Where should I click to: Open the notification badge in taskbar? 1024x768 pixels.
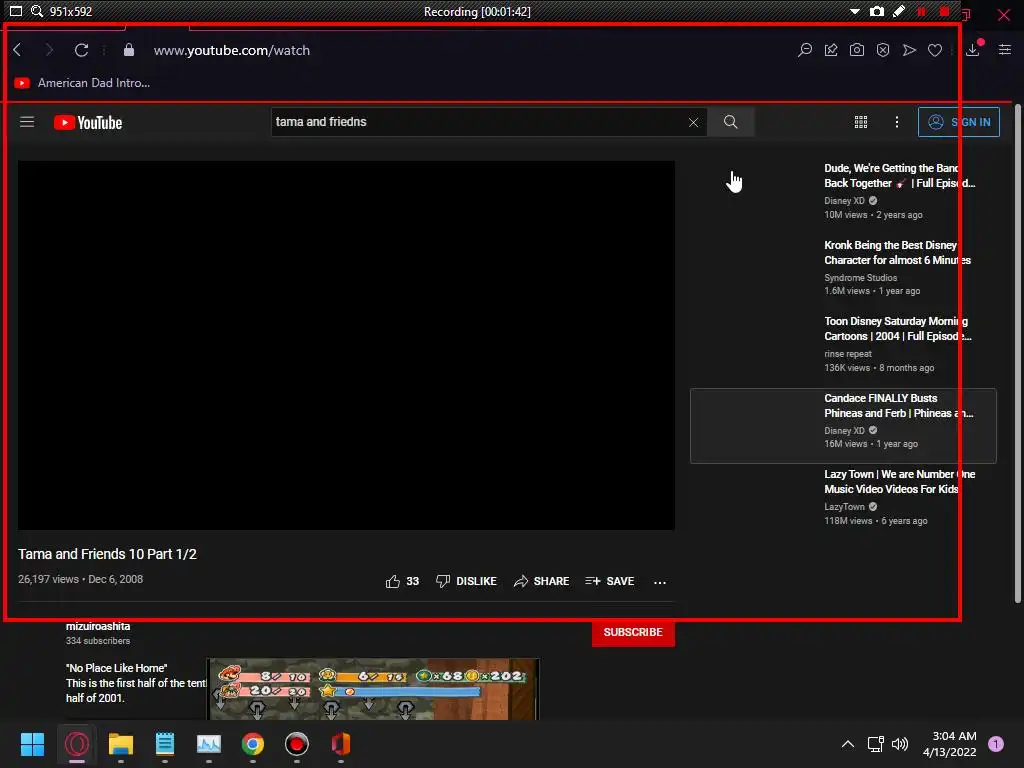point(996,744)
